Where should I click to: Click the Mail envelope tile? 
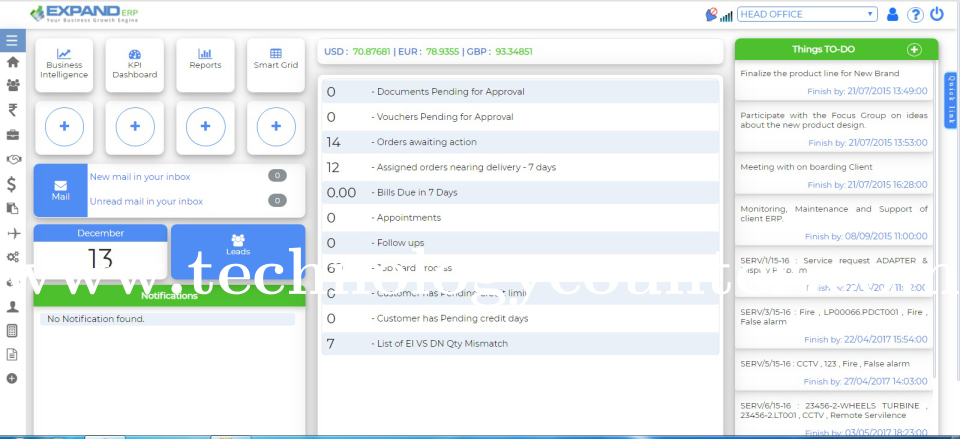click(61, 190)
